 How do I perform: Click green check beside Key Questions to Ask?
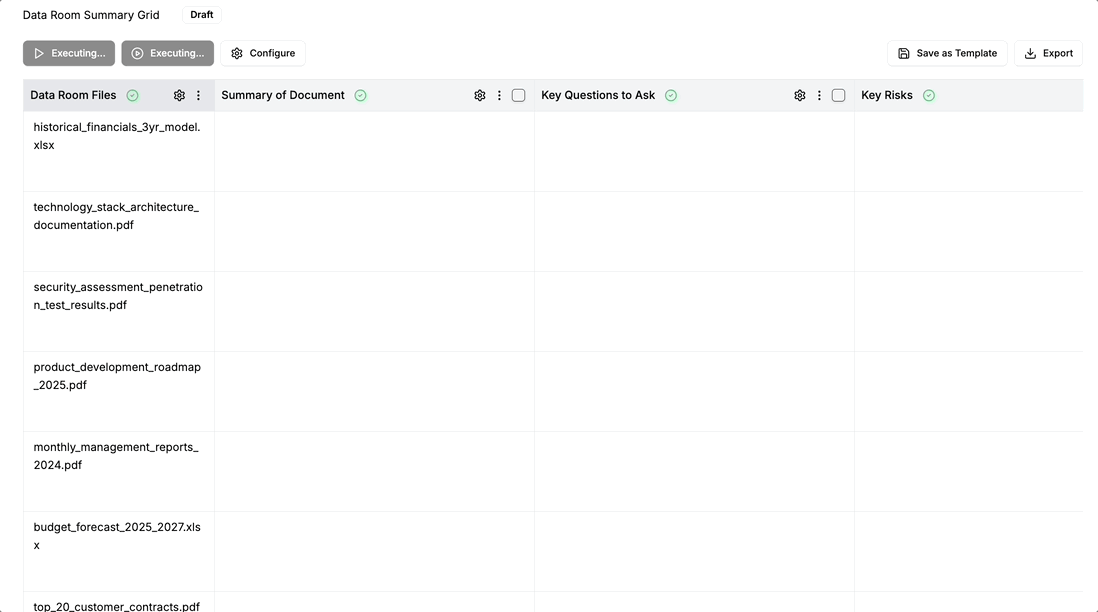click(671, 95)
